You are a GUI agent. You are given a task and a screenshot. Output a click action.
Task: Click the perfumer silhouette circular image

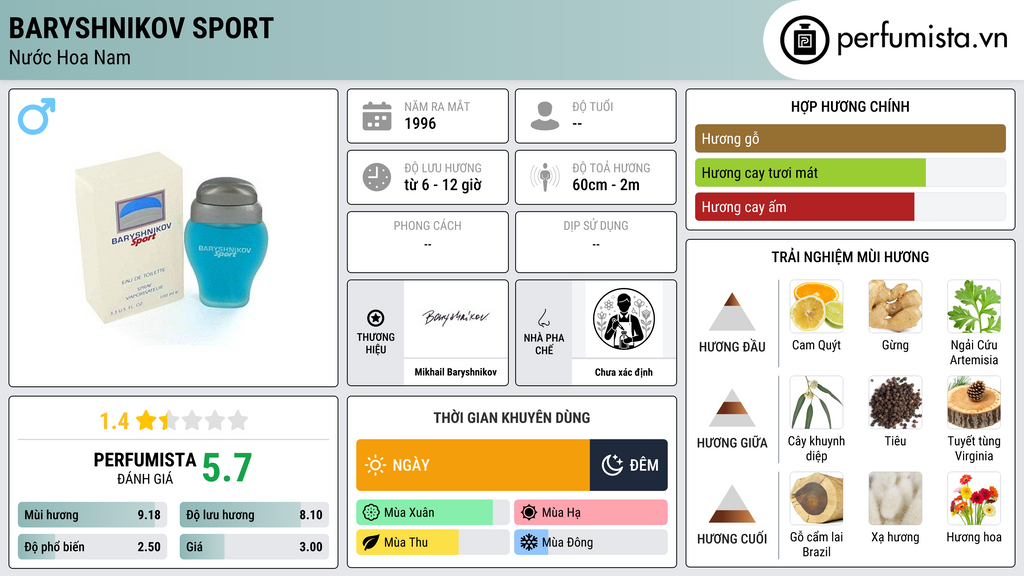click(x=624, y=319)
